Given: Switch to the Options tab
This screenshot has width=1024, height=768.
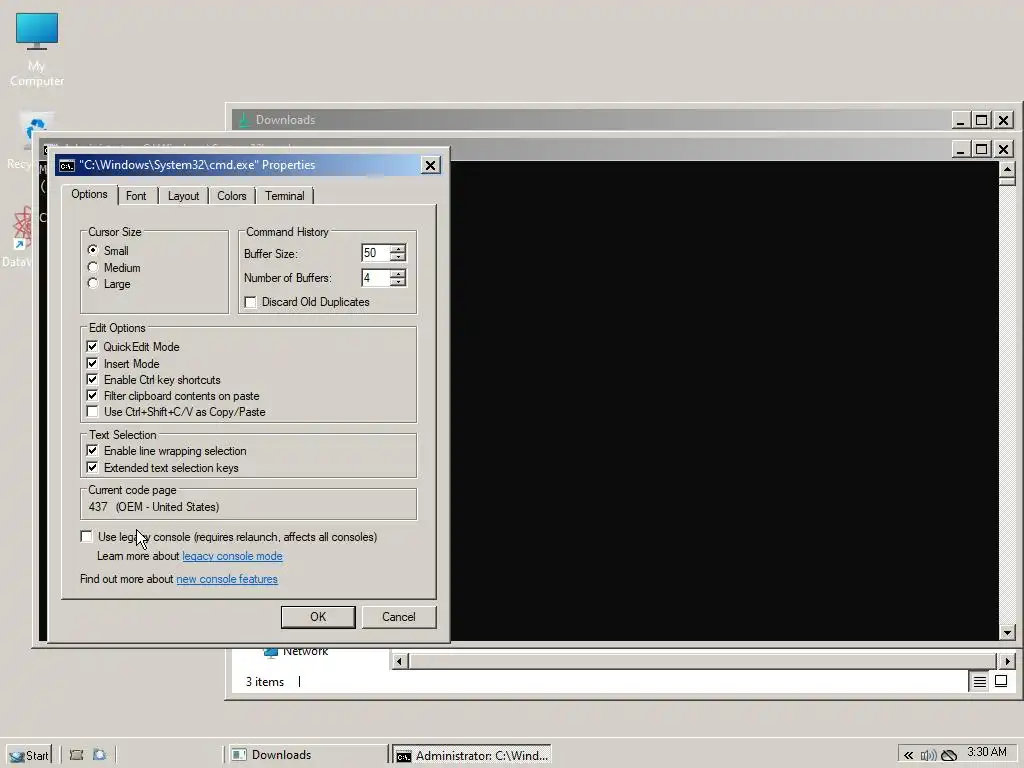Looking at the screenshot, I should (x=89, y=195).
